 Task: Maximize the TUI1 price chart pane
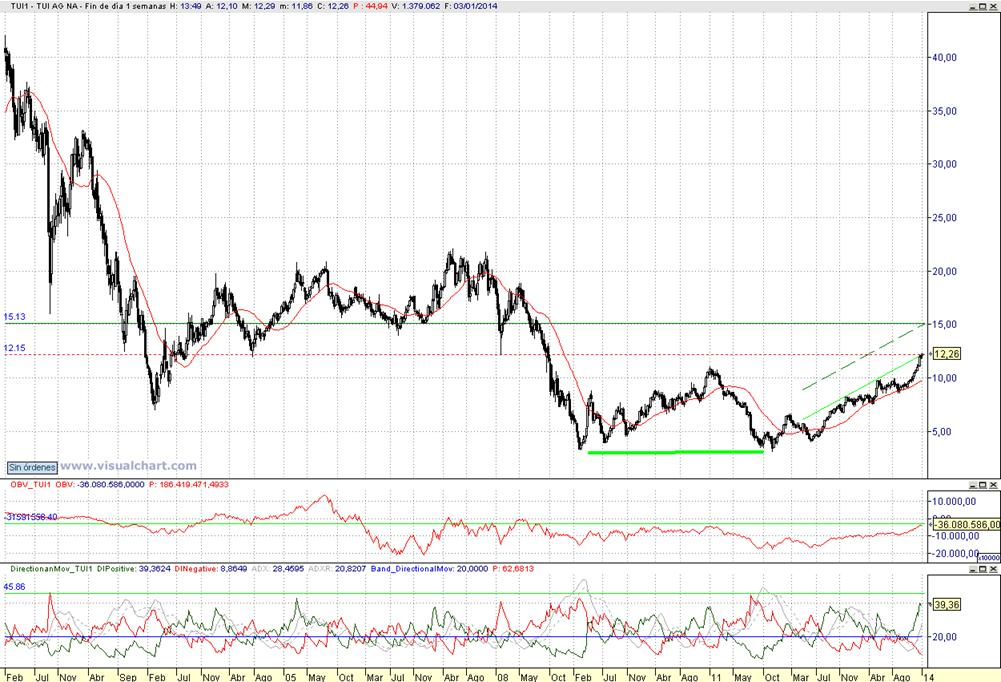pos(983,6)
